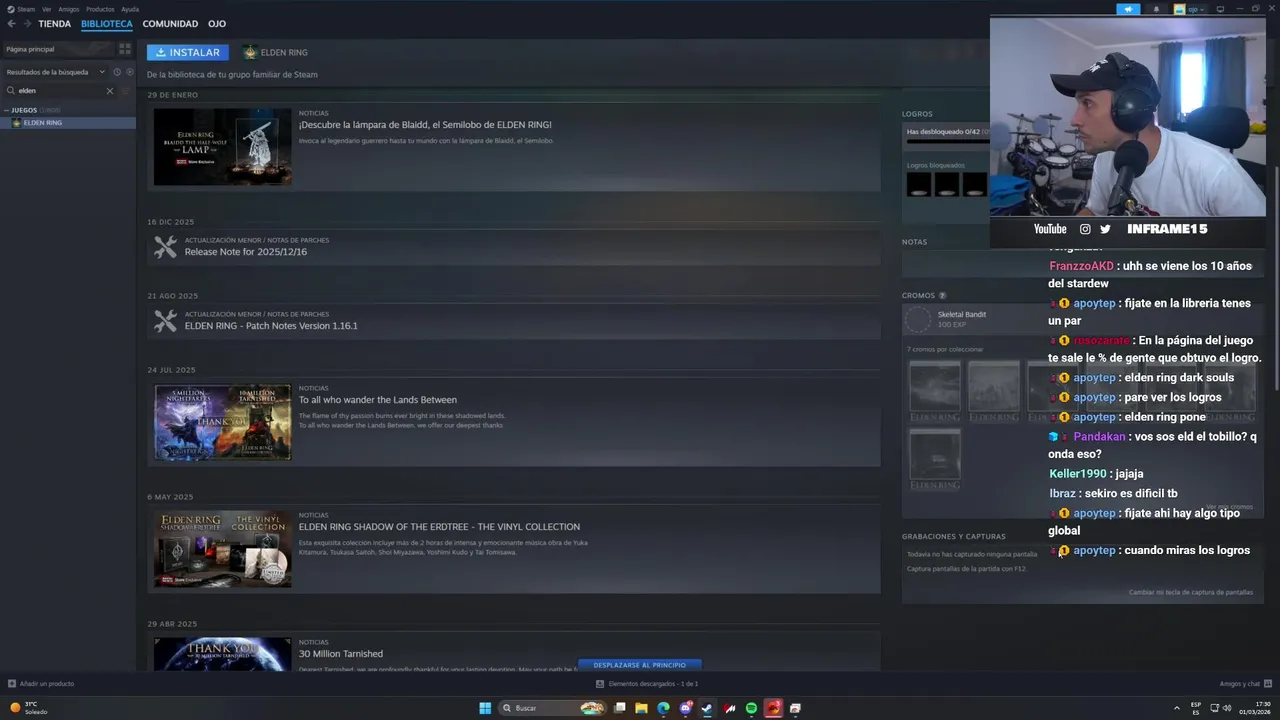
Task: Click the recent activity clock filter icon
Action: coord(116,72)
